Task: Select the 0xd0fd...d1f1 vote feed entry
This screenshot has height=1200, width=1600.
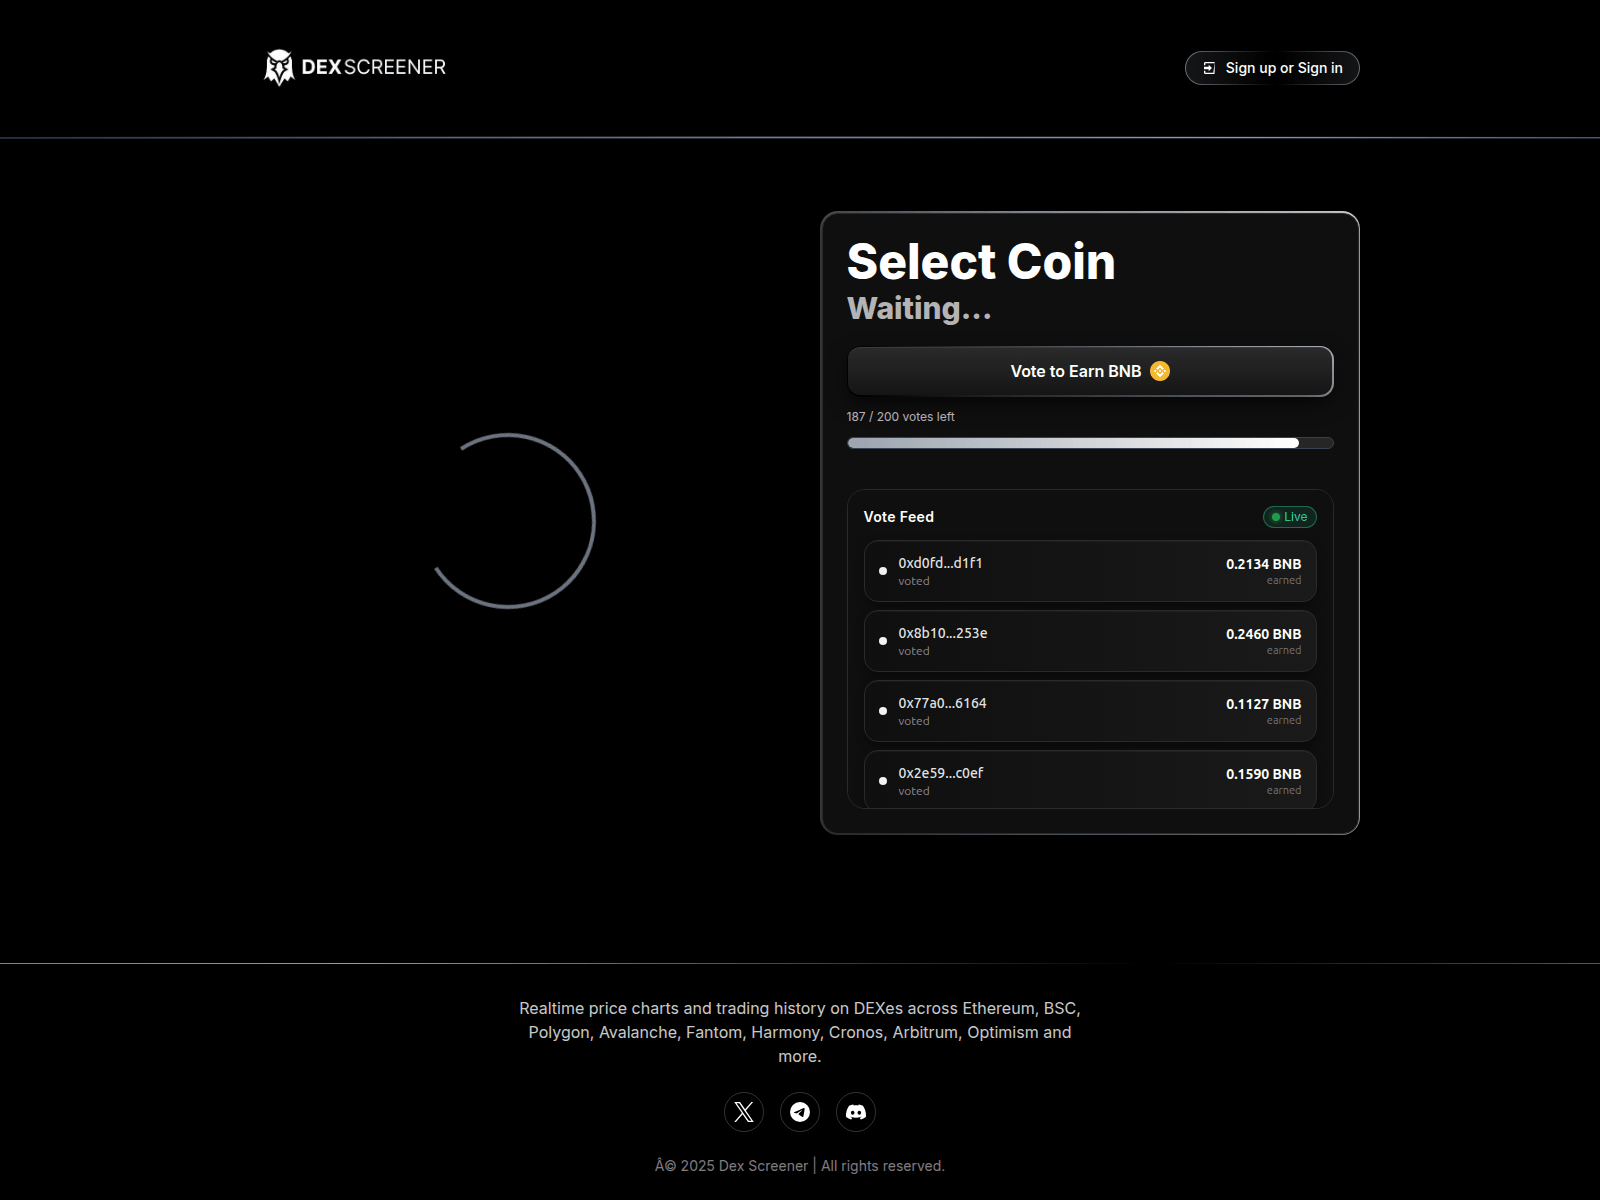Action: coord(1090,571)
